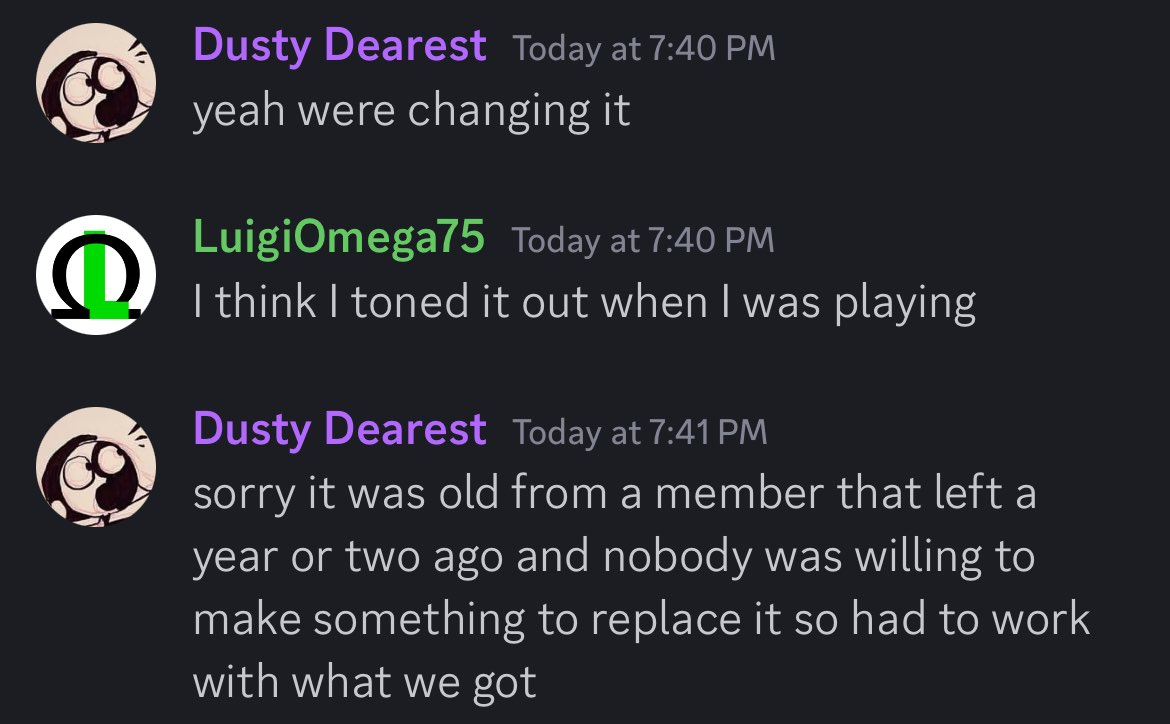Click the Dusty Dearest username above "yeah were changing it"

(x=339, y=47)
